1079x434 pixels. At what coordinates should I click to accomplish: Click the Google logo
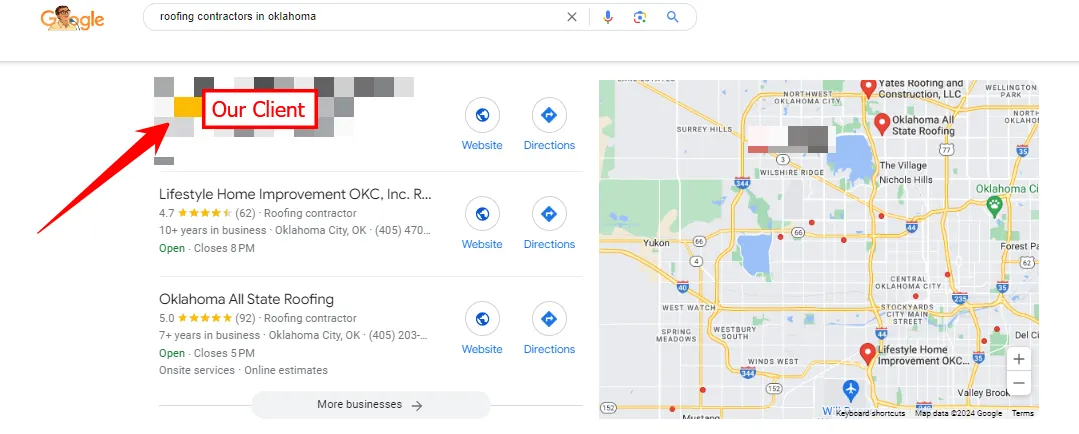click(x=73, y=19)
